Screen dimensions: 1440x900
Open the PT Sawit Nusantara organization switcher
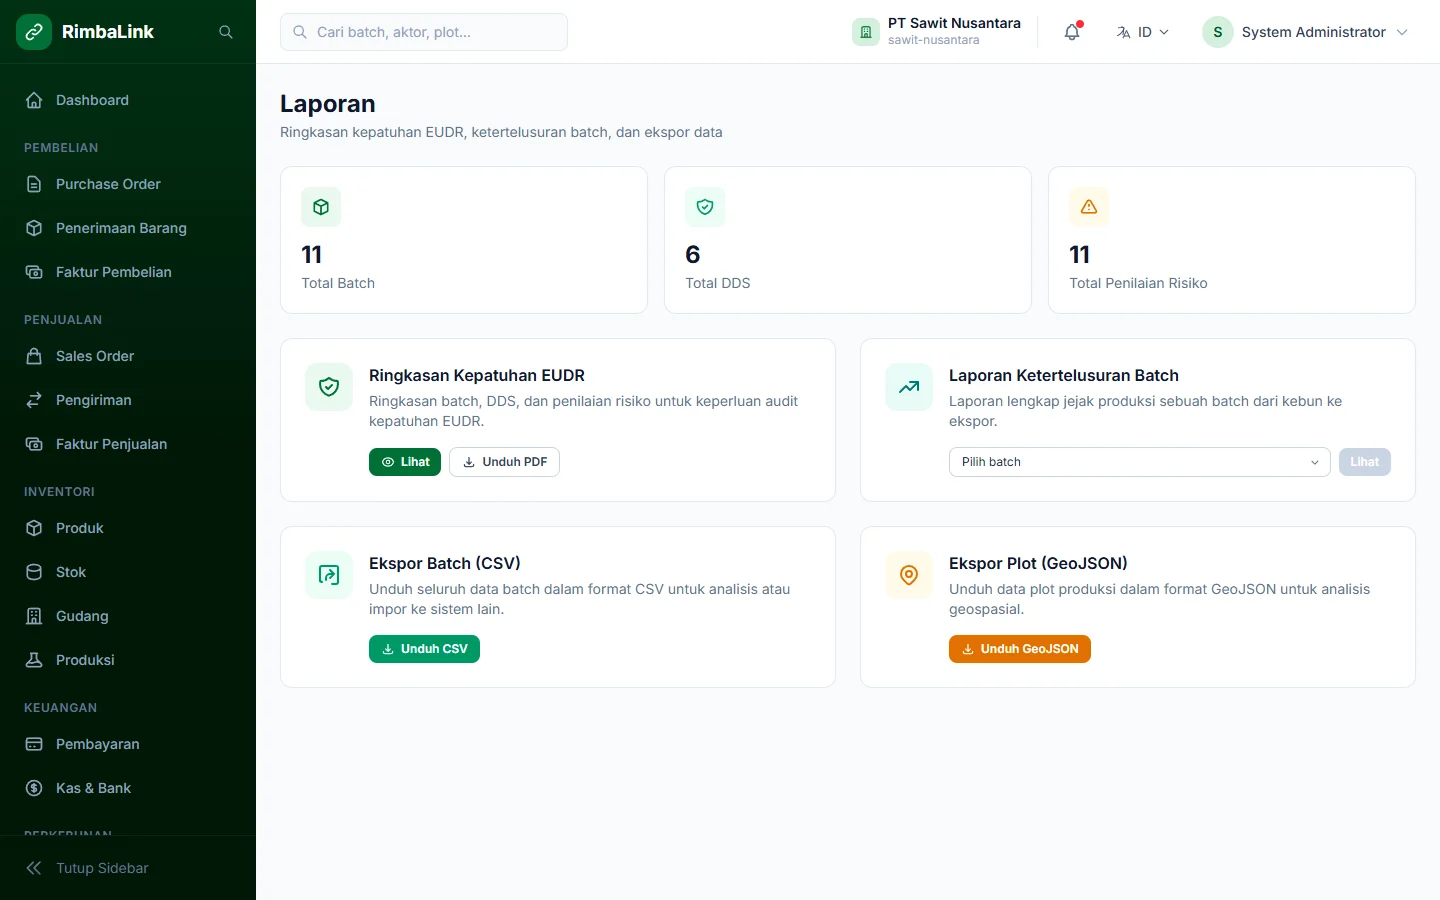937,32
